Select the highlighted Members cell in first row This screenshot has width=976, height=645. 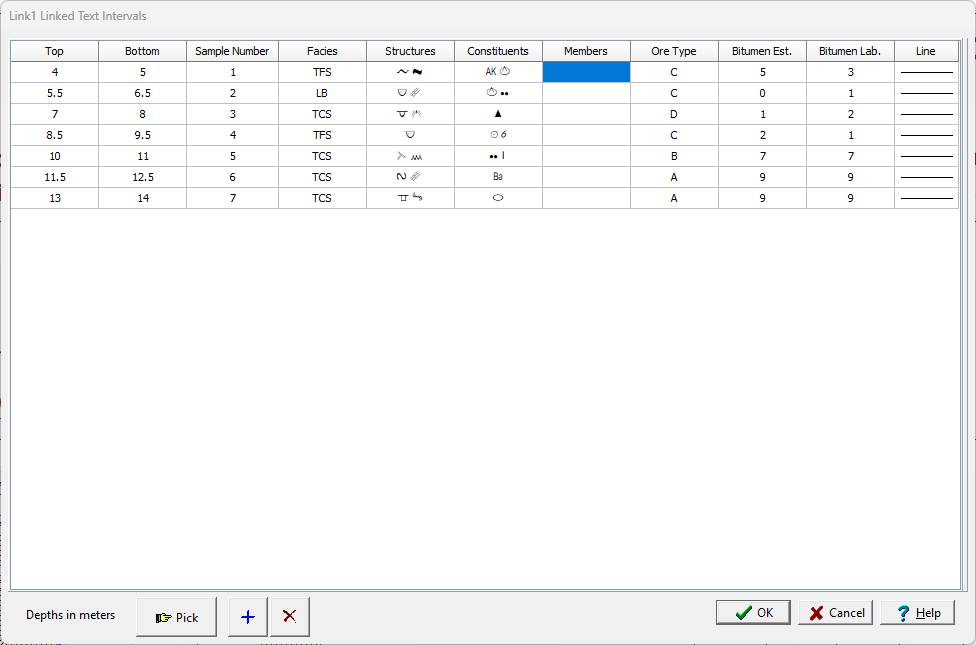586,72
